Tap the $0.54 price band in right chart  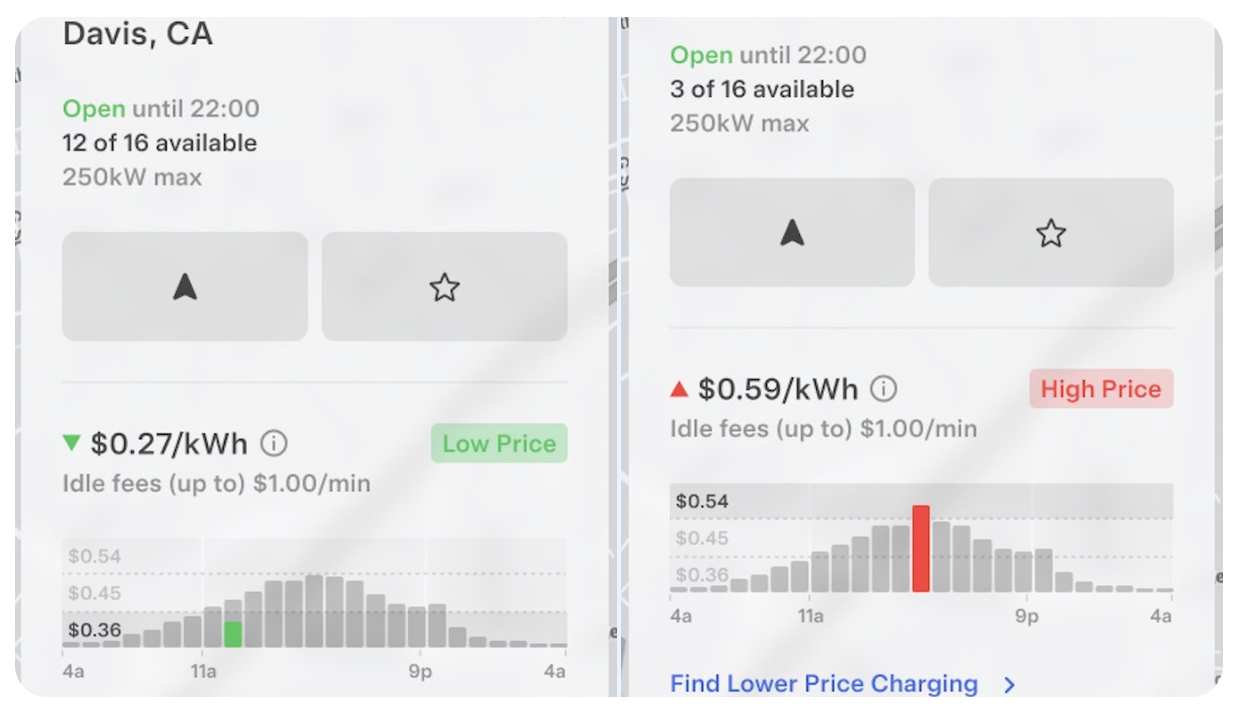tap(702, 501)
